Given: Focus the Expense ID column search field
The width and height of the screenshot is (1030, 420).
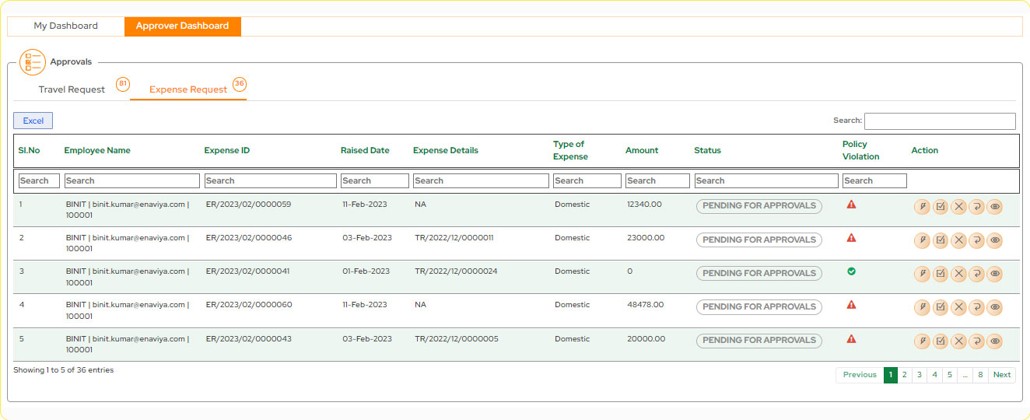Looking at the screenshot, I should (271, 181).
